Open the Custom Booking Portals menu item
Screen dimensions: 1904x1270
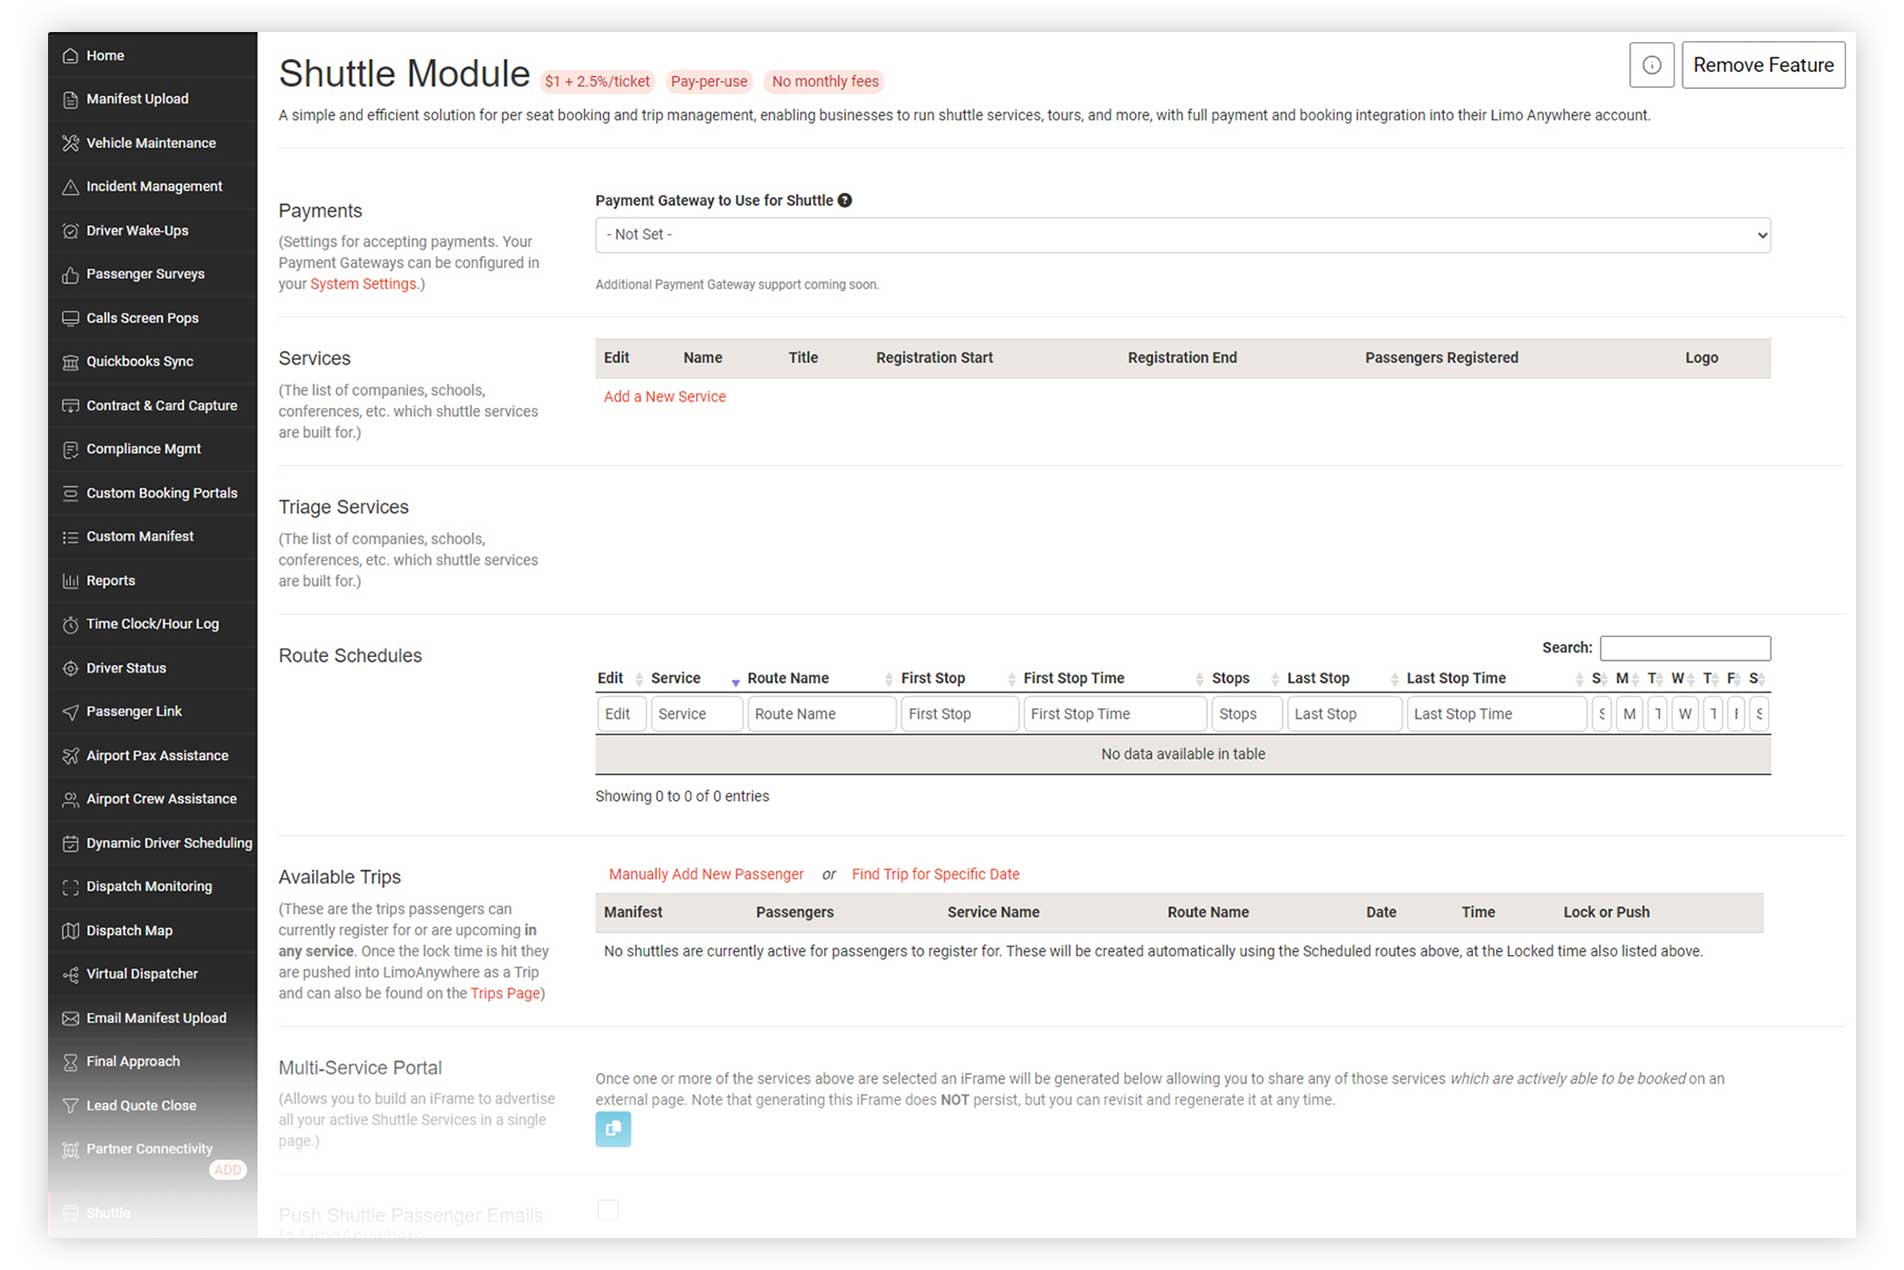pyautogui.click(x=161, y=493)
